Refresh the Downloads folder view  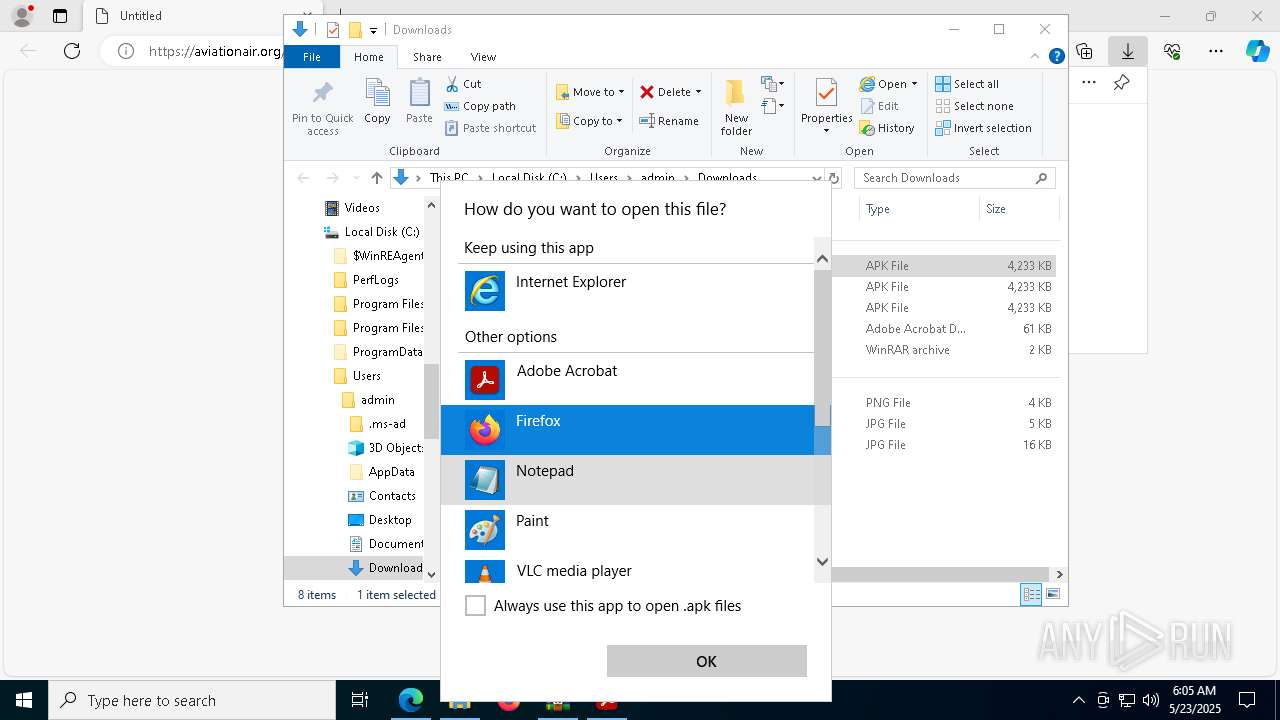click(x=836, y=178)
